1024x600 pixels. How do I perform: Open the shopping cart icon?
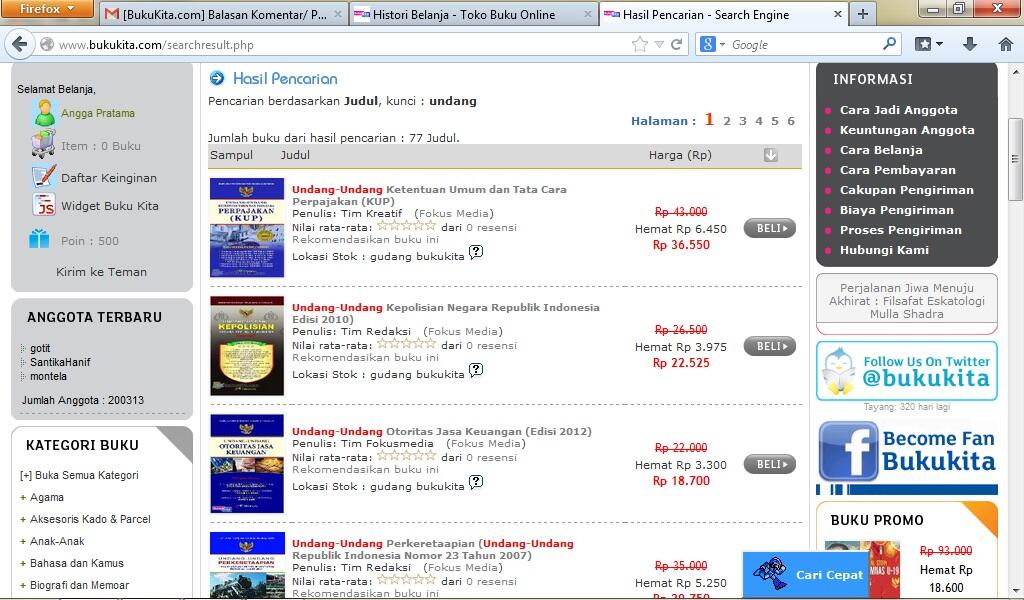point(43,144)
